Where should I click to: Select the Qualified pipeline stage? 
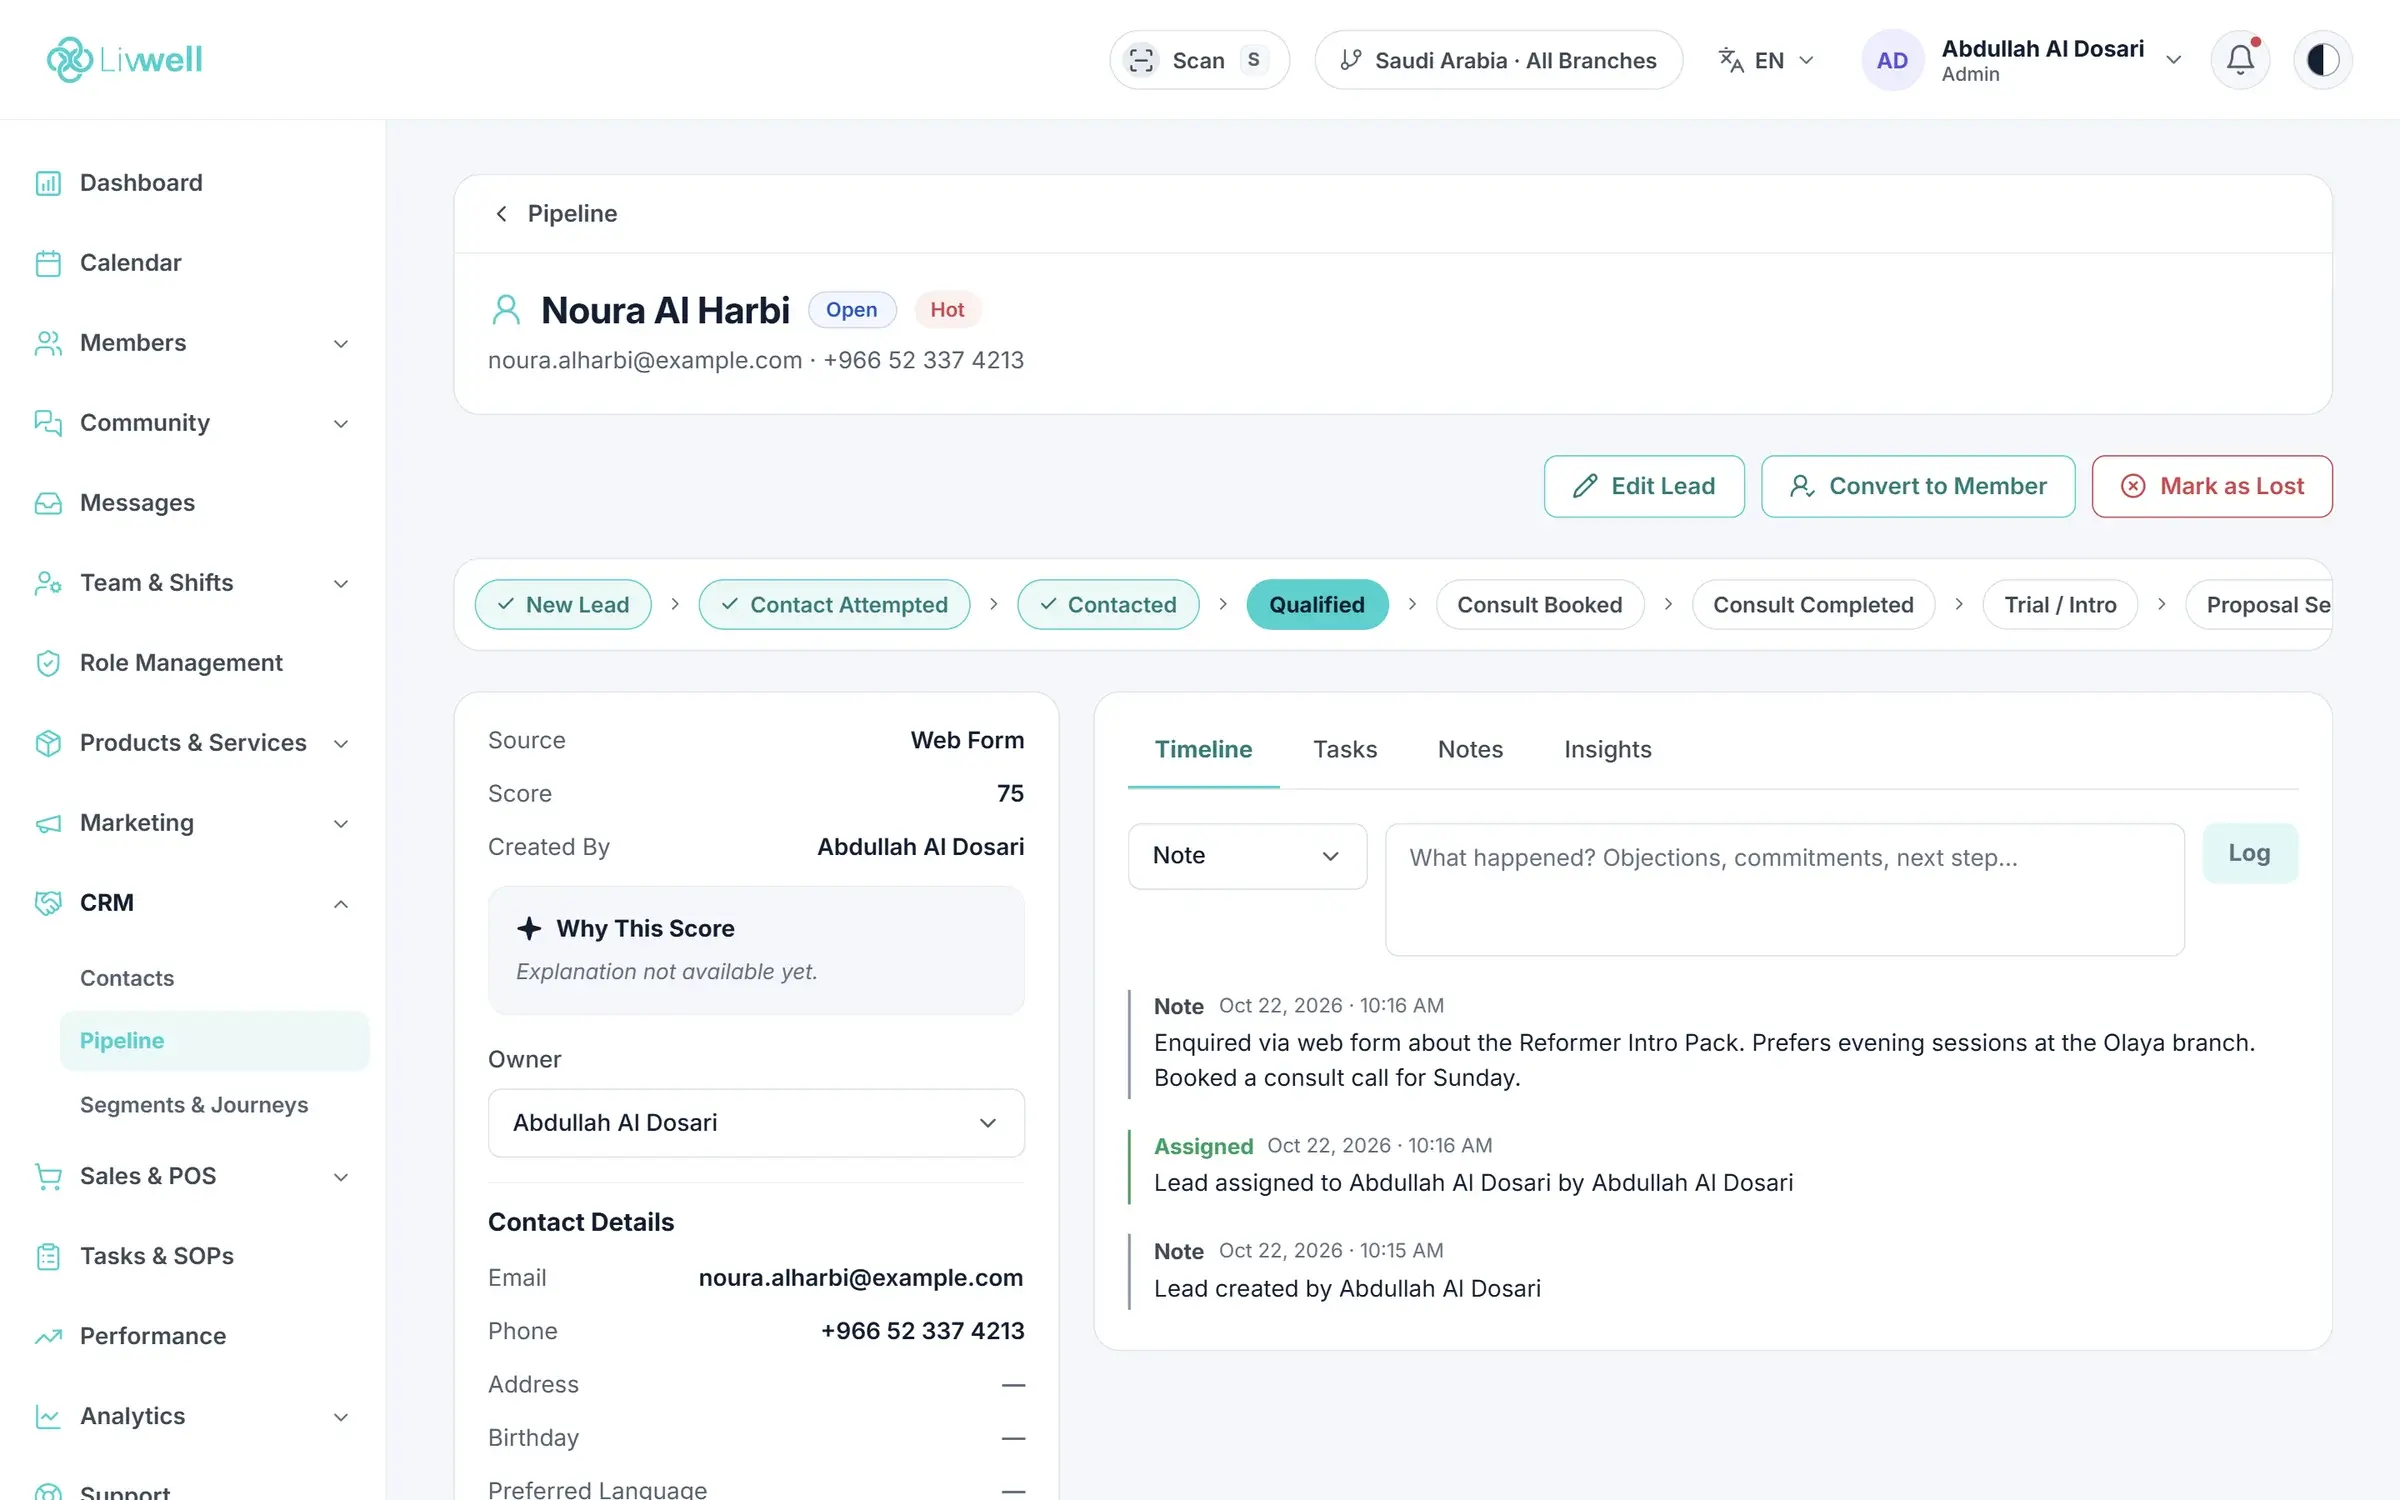tap(1317, 605)
